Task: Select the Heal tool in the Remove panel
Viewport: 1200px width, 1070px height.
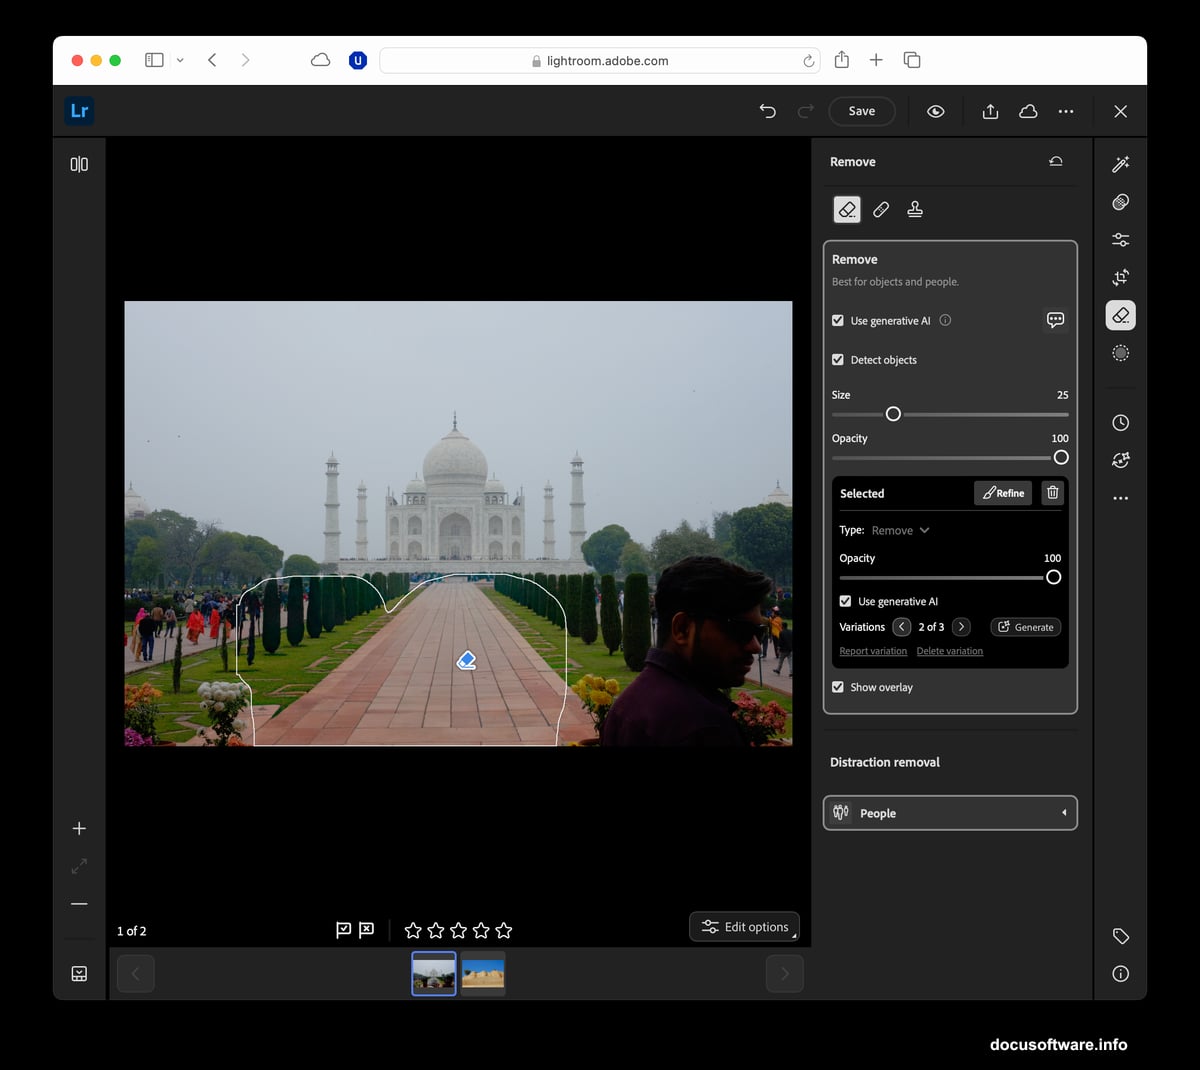Action: click(x=881, y=209)
